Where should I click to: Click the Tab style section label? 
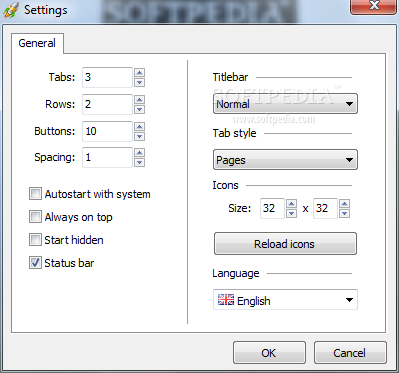[x=235, y=133]
